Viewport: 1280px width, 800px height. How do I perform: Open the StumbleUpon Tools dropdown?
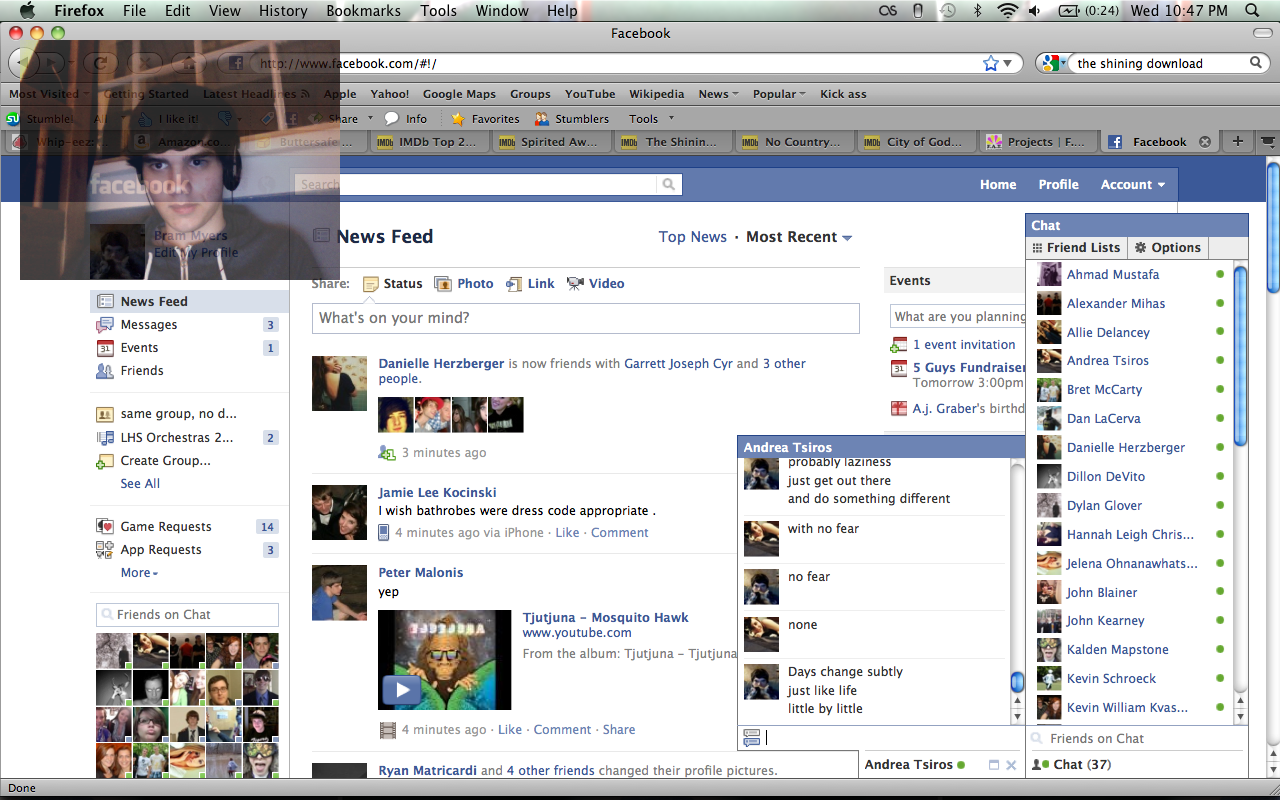pyautogui.click(x=649, y=118)
